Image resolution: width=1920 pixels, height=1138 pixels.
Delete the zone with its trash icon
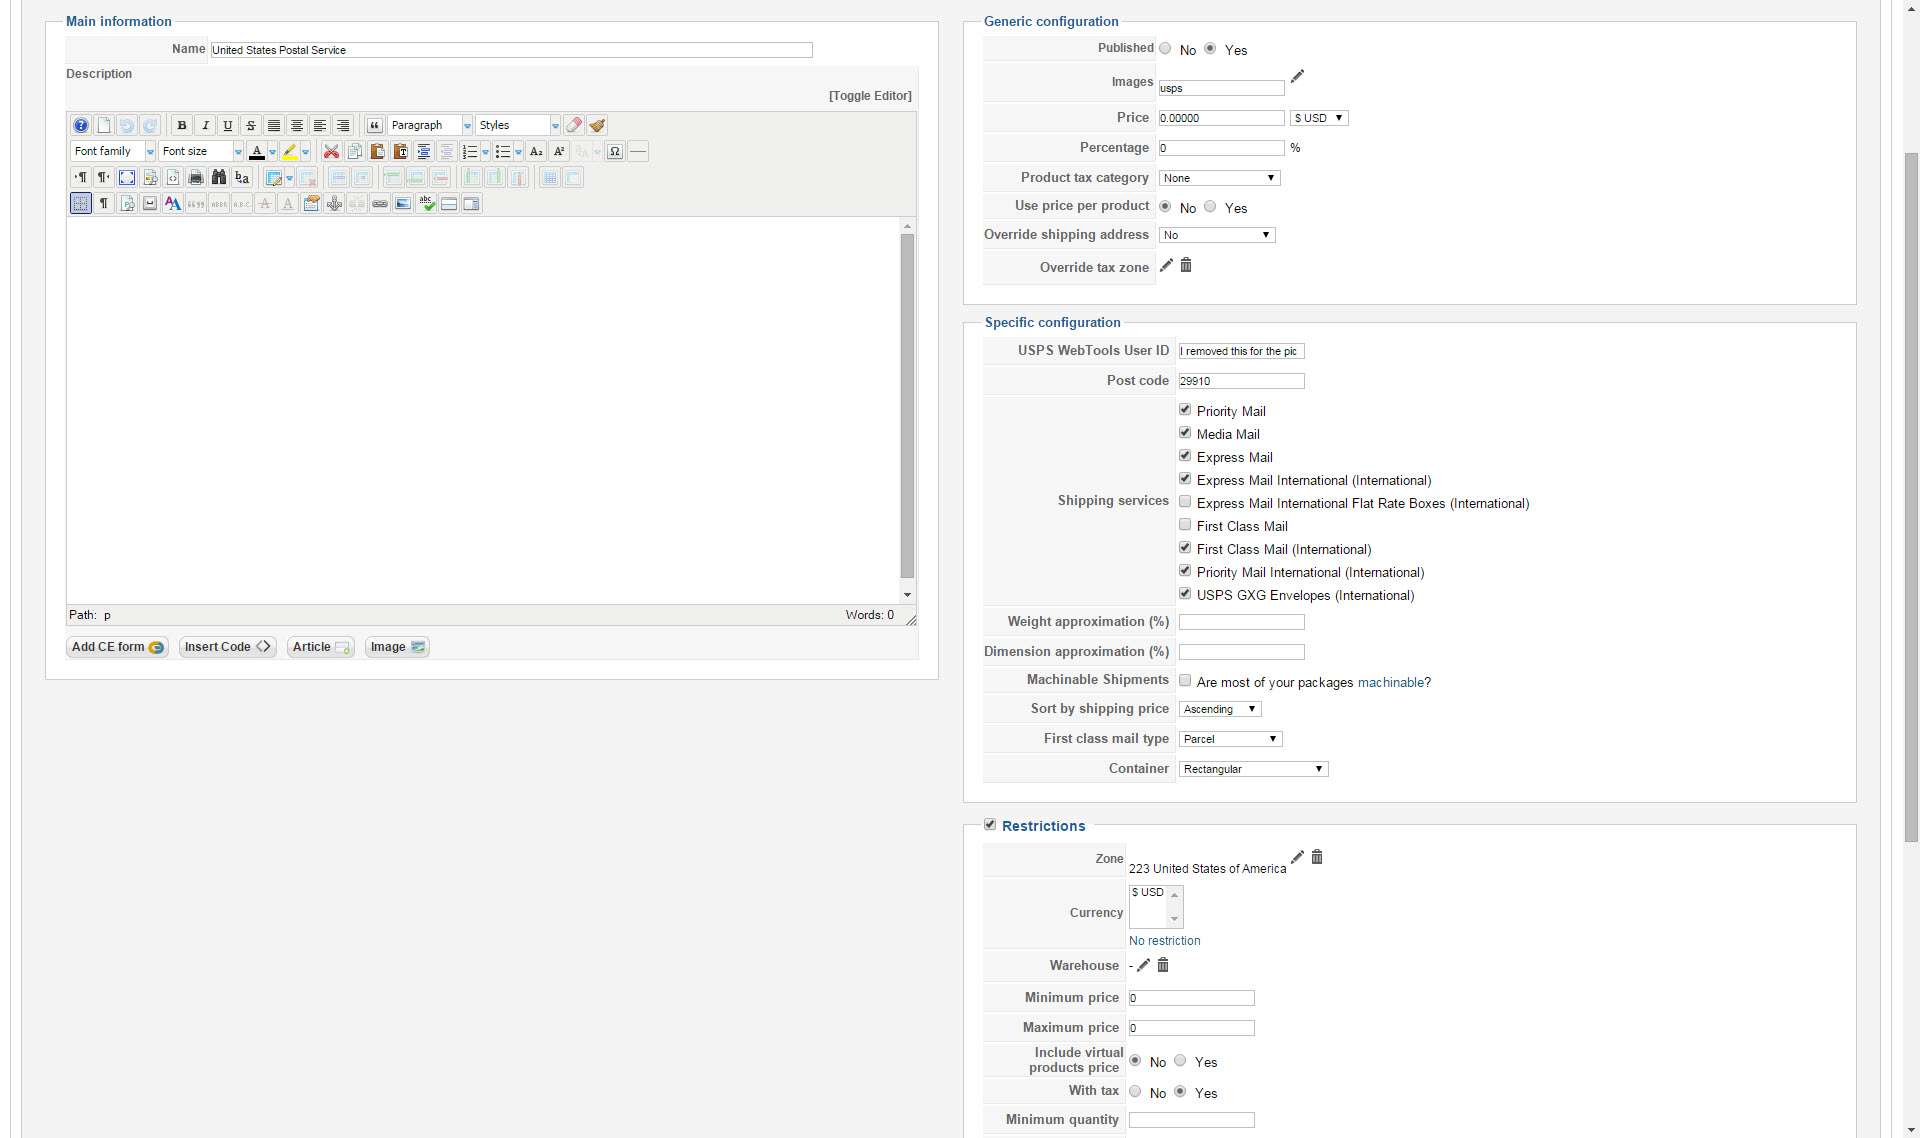tap(1317, 858)
